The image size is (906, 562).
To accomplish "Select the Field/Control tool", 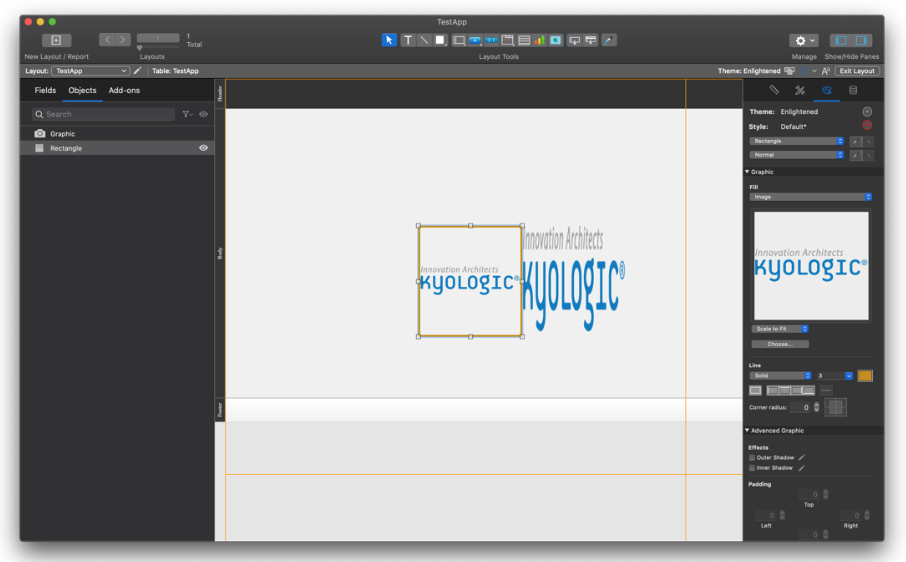I will click(459, 40).
